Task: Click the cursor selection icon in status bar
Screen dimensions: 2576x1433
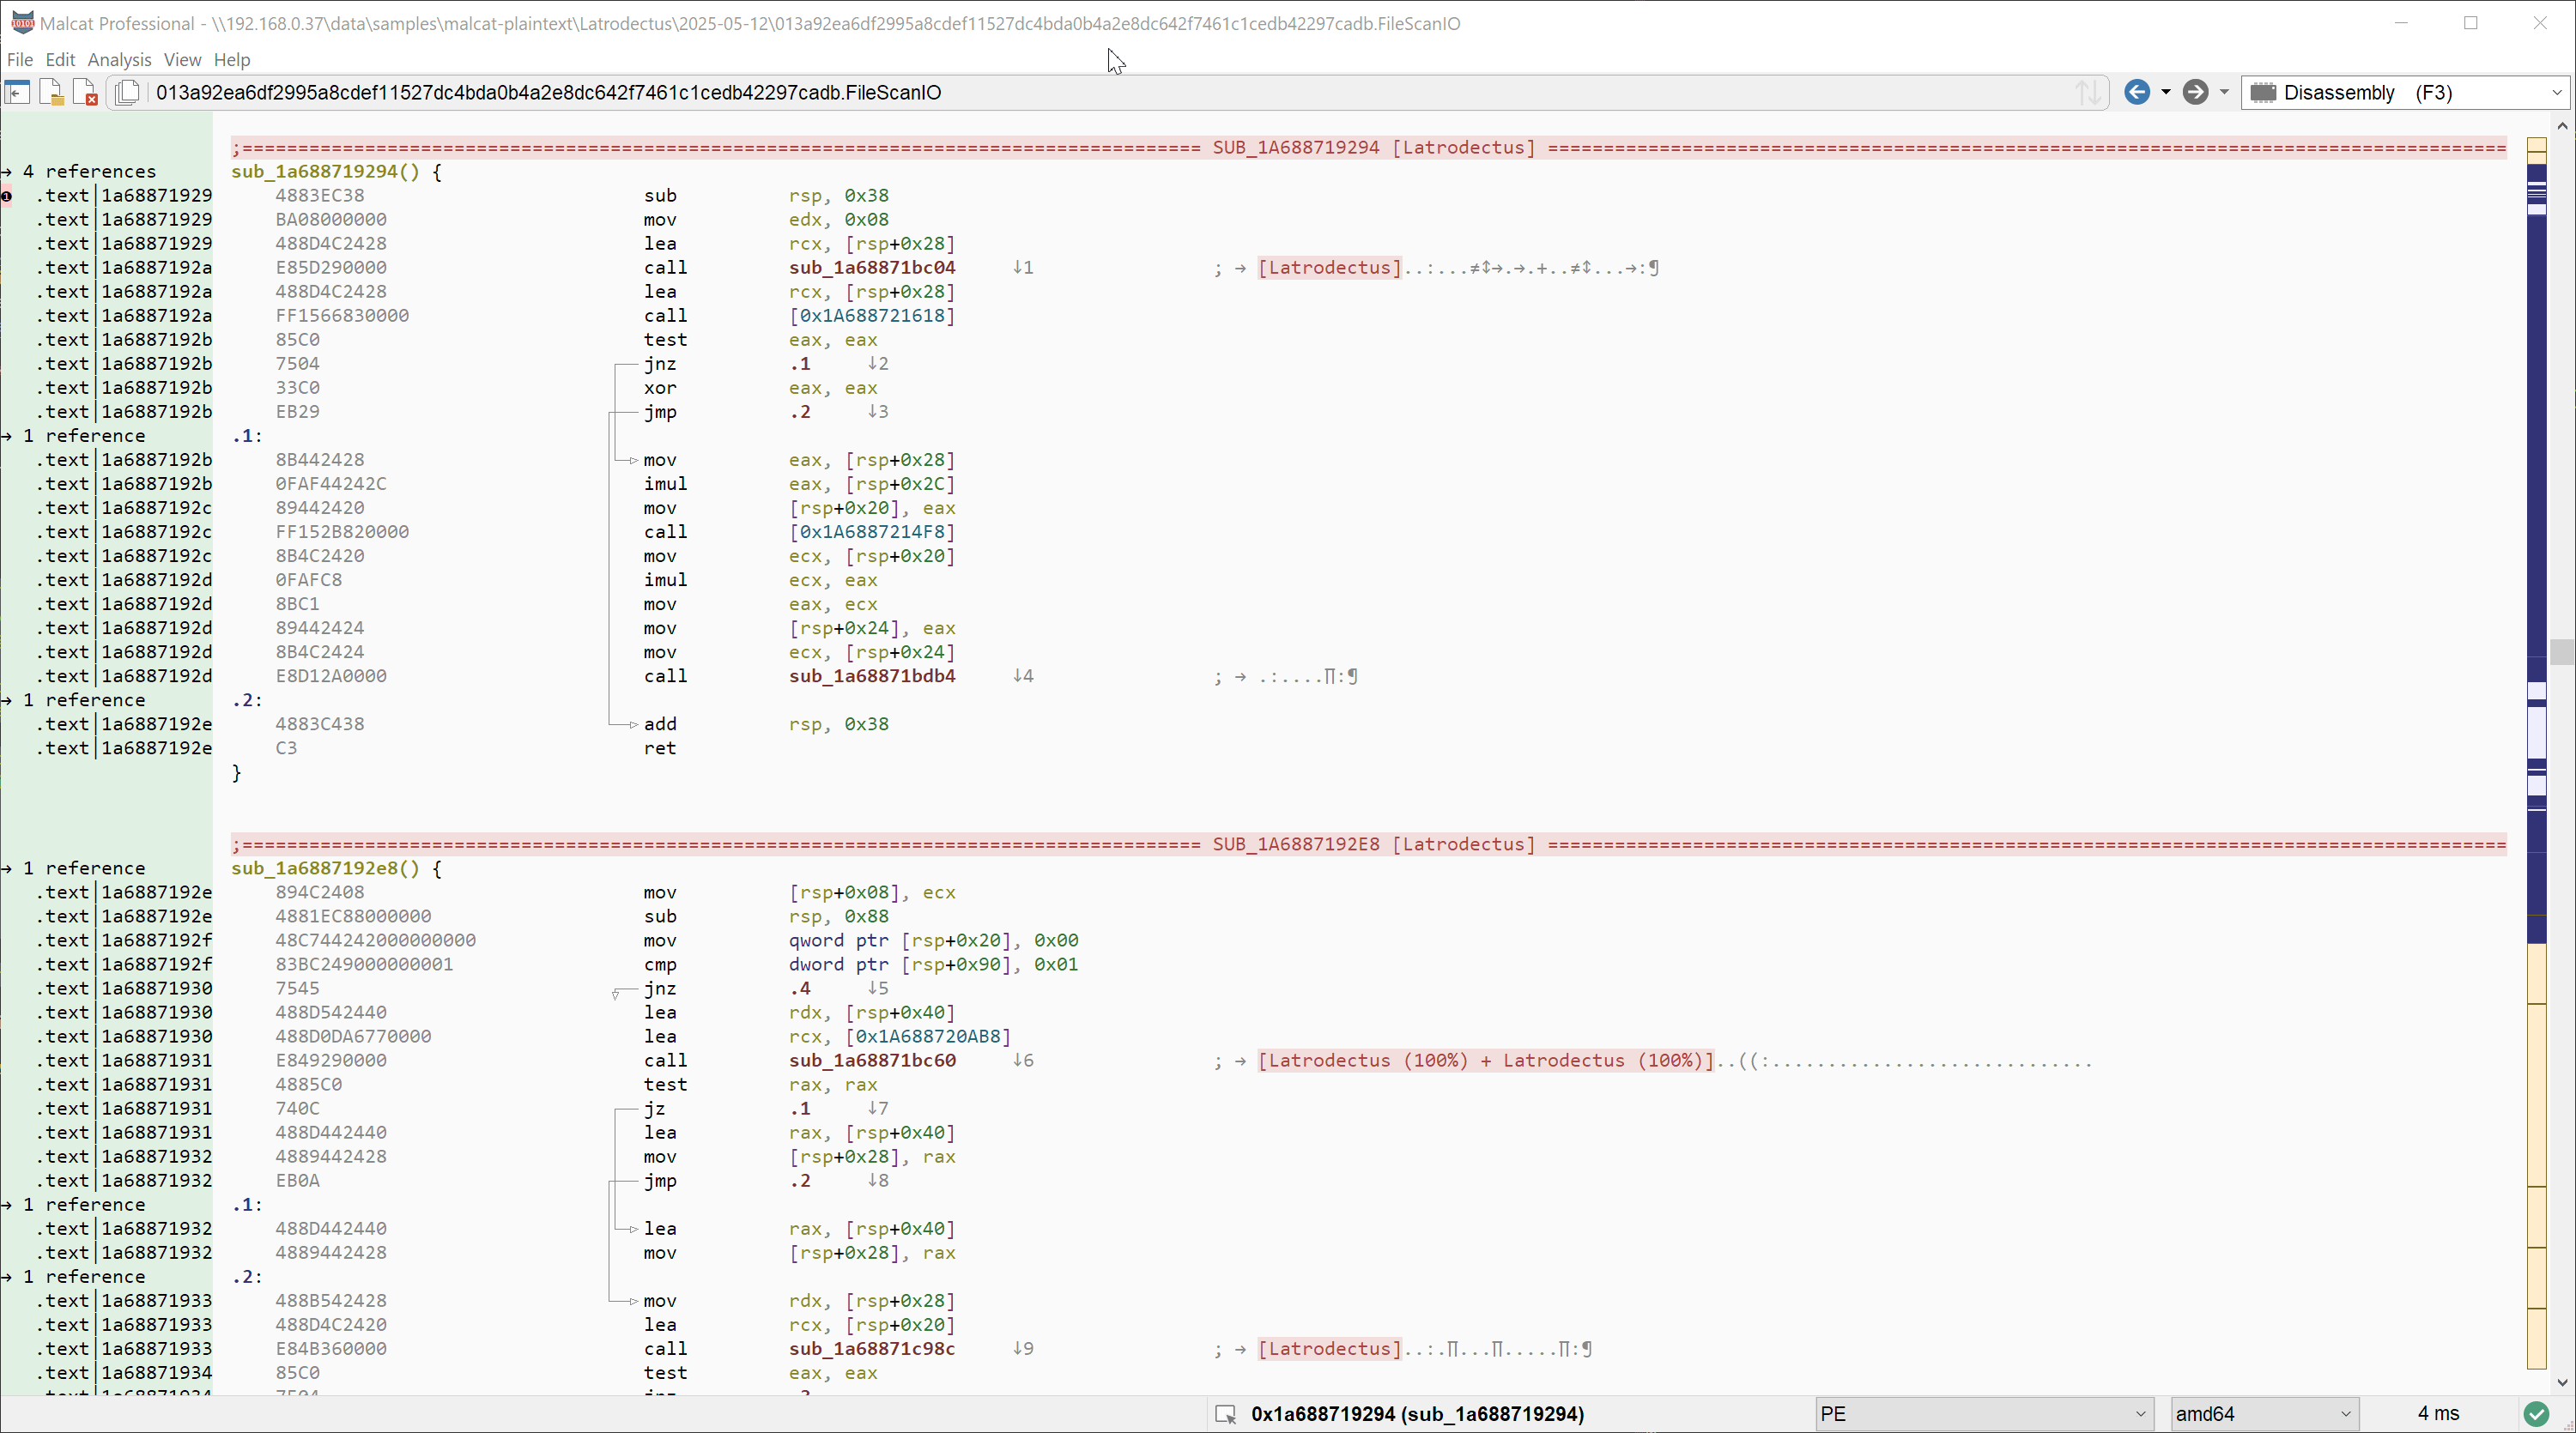Action: 1225,1414
